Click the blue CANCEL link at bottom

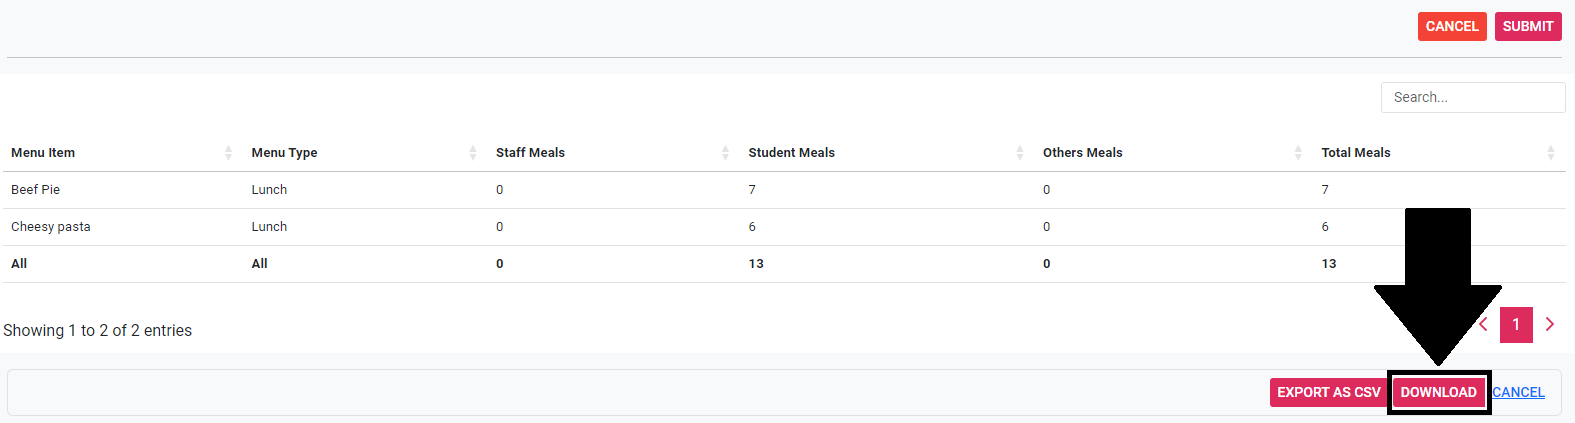(1518, 393)
